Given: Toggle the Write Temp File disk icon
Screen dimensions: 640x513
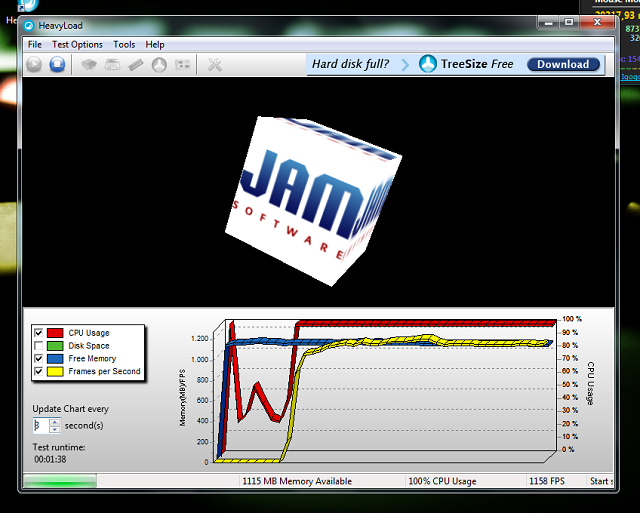Looking at the screenshot, I should 112,64.
